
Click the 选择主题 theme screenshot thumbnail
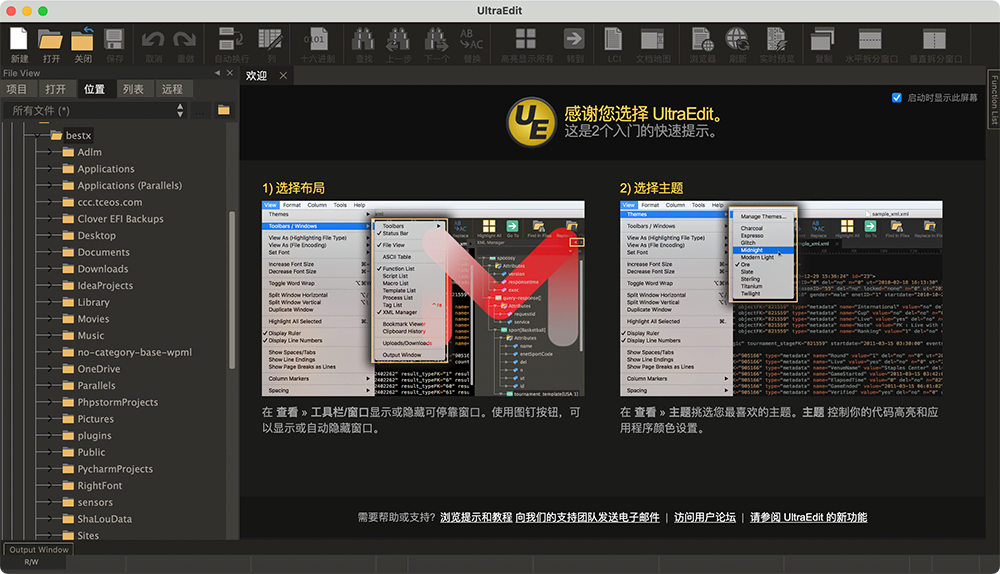point(781,298)
